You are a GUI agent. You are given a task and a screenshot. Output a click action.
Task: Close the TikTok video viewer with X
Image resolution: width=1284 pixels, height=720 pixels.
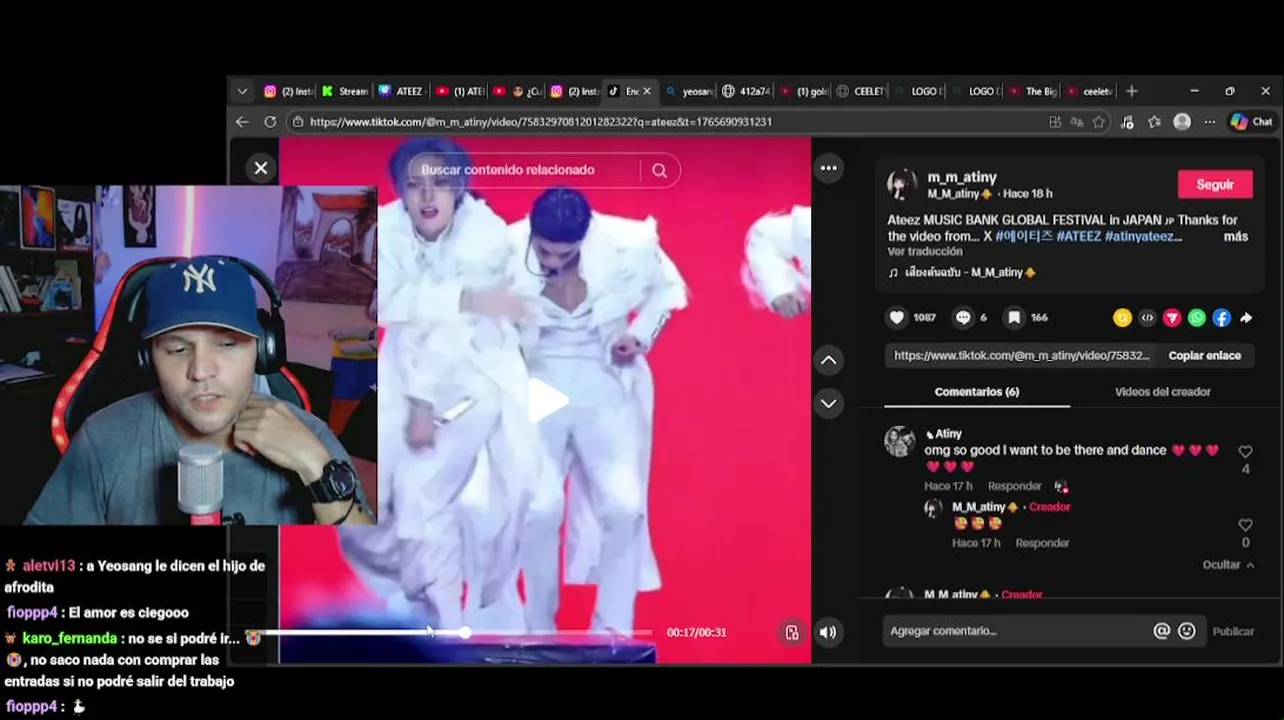click(x=261, y=168)
